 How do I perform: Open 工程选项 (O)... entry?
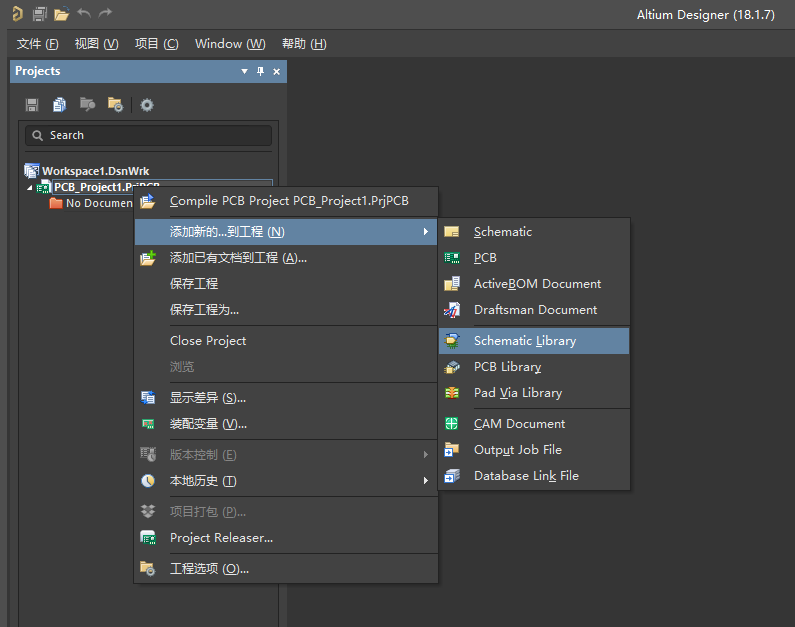(x=286, y=569)
